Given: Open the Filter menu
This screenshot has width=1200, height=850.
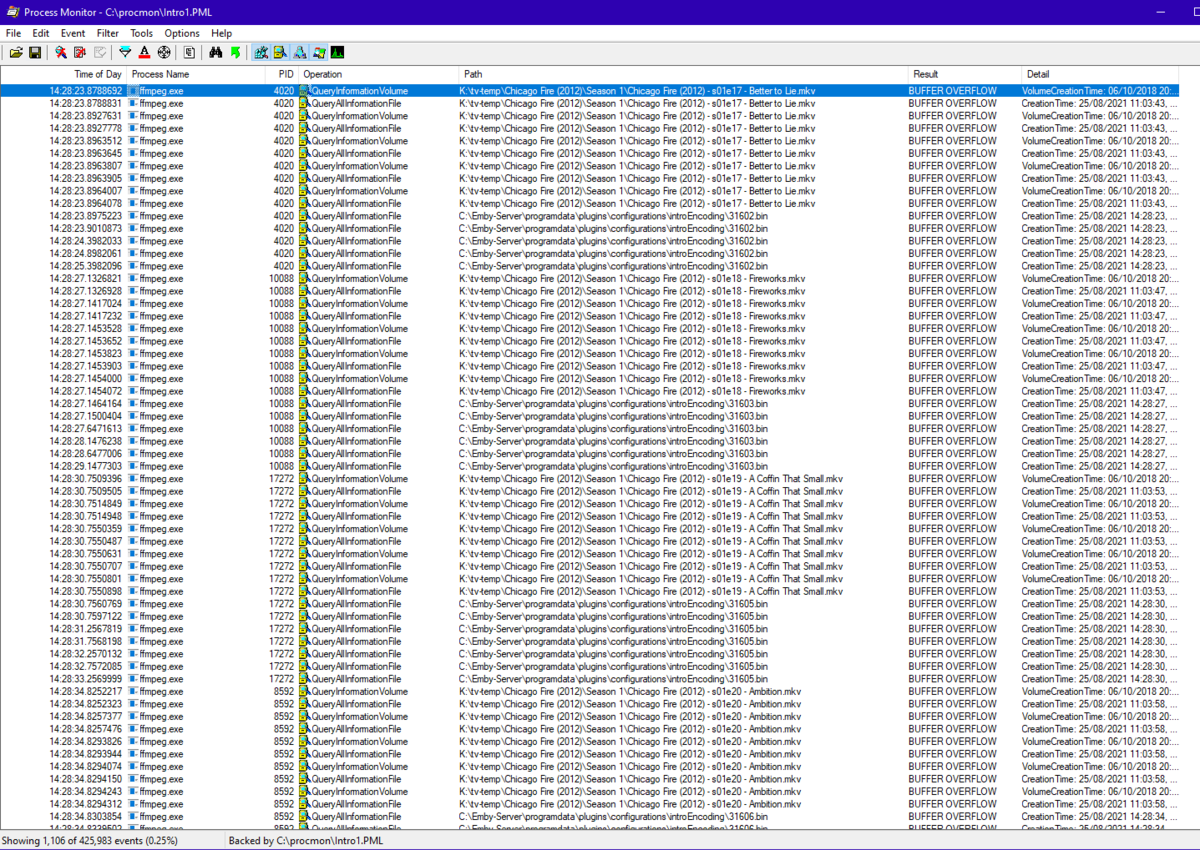Looking at the screenshot, I should click(107, 33).
